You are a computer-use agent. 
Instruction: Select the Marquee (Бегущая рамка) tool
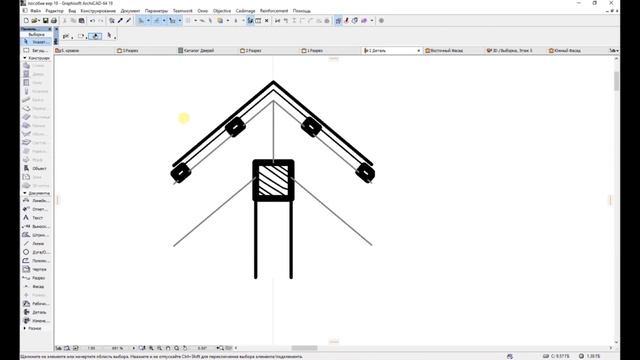click(x=36, y=50)
